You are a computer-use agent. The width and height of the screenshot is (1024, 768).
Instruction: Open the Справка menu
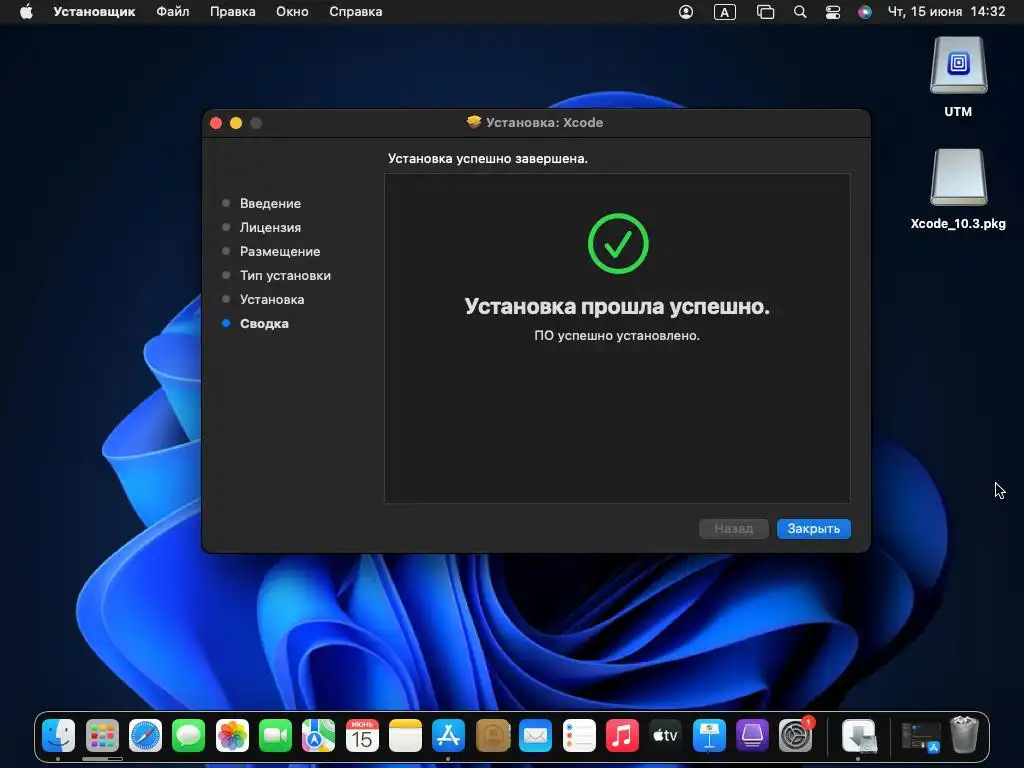point(355,12)
